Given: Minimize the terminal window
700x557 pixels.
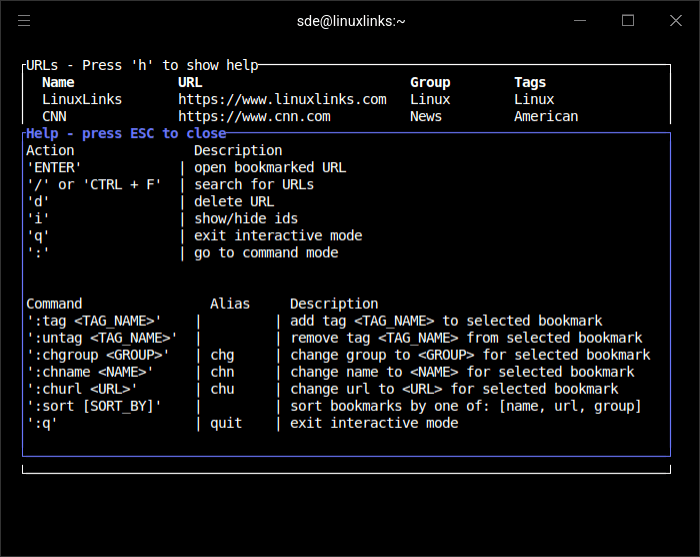Looking at the screenshot, I should pos(580,21).
